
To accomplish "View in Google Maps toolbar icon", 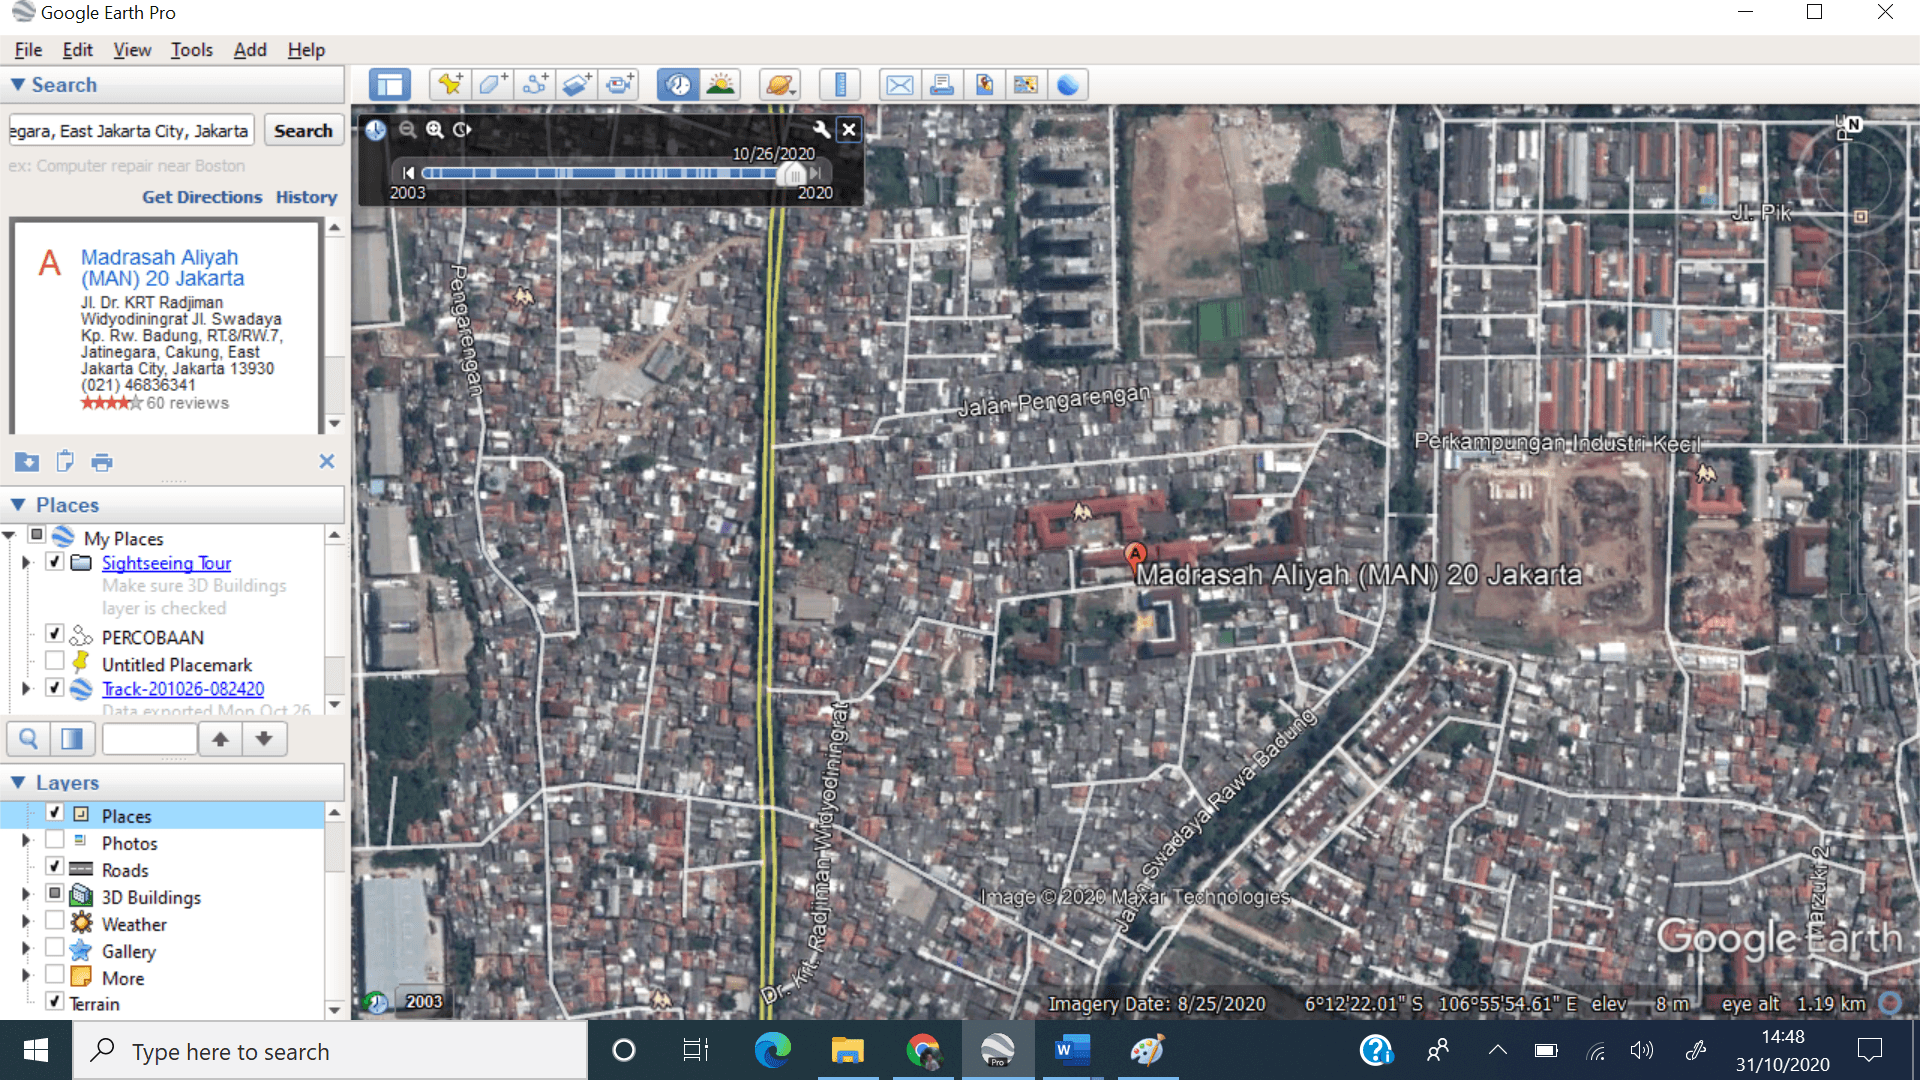I will 1026,85.
